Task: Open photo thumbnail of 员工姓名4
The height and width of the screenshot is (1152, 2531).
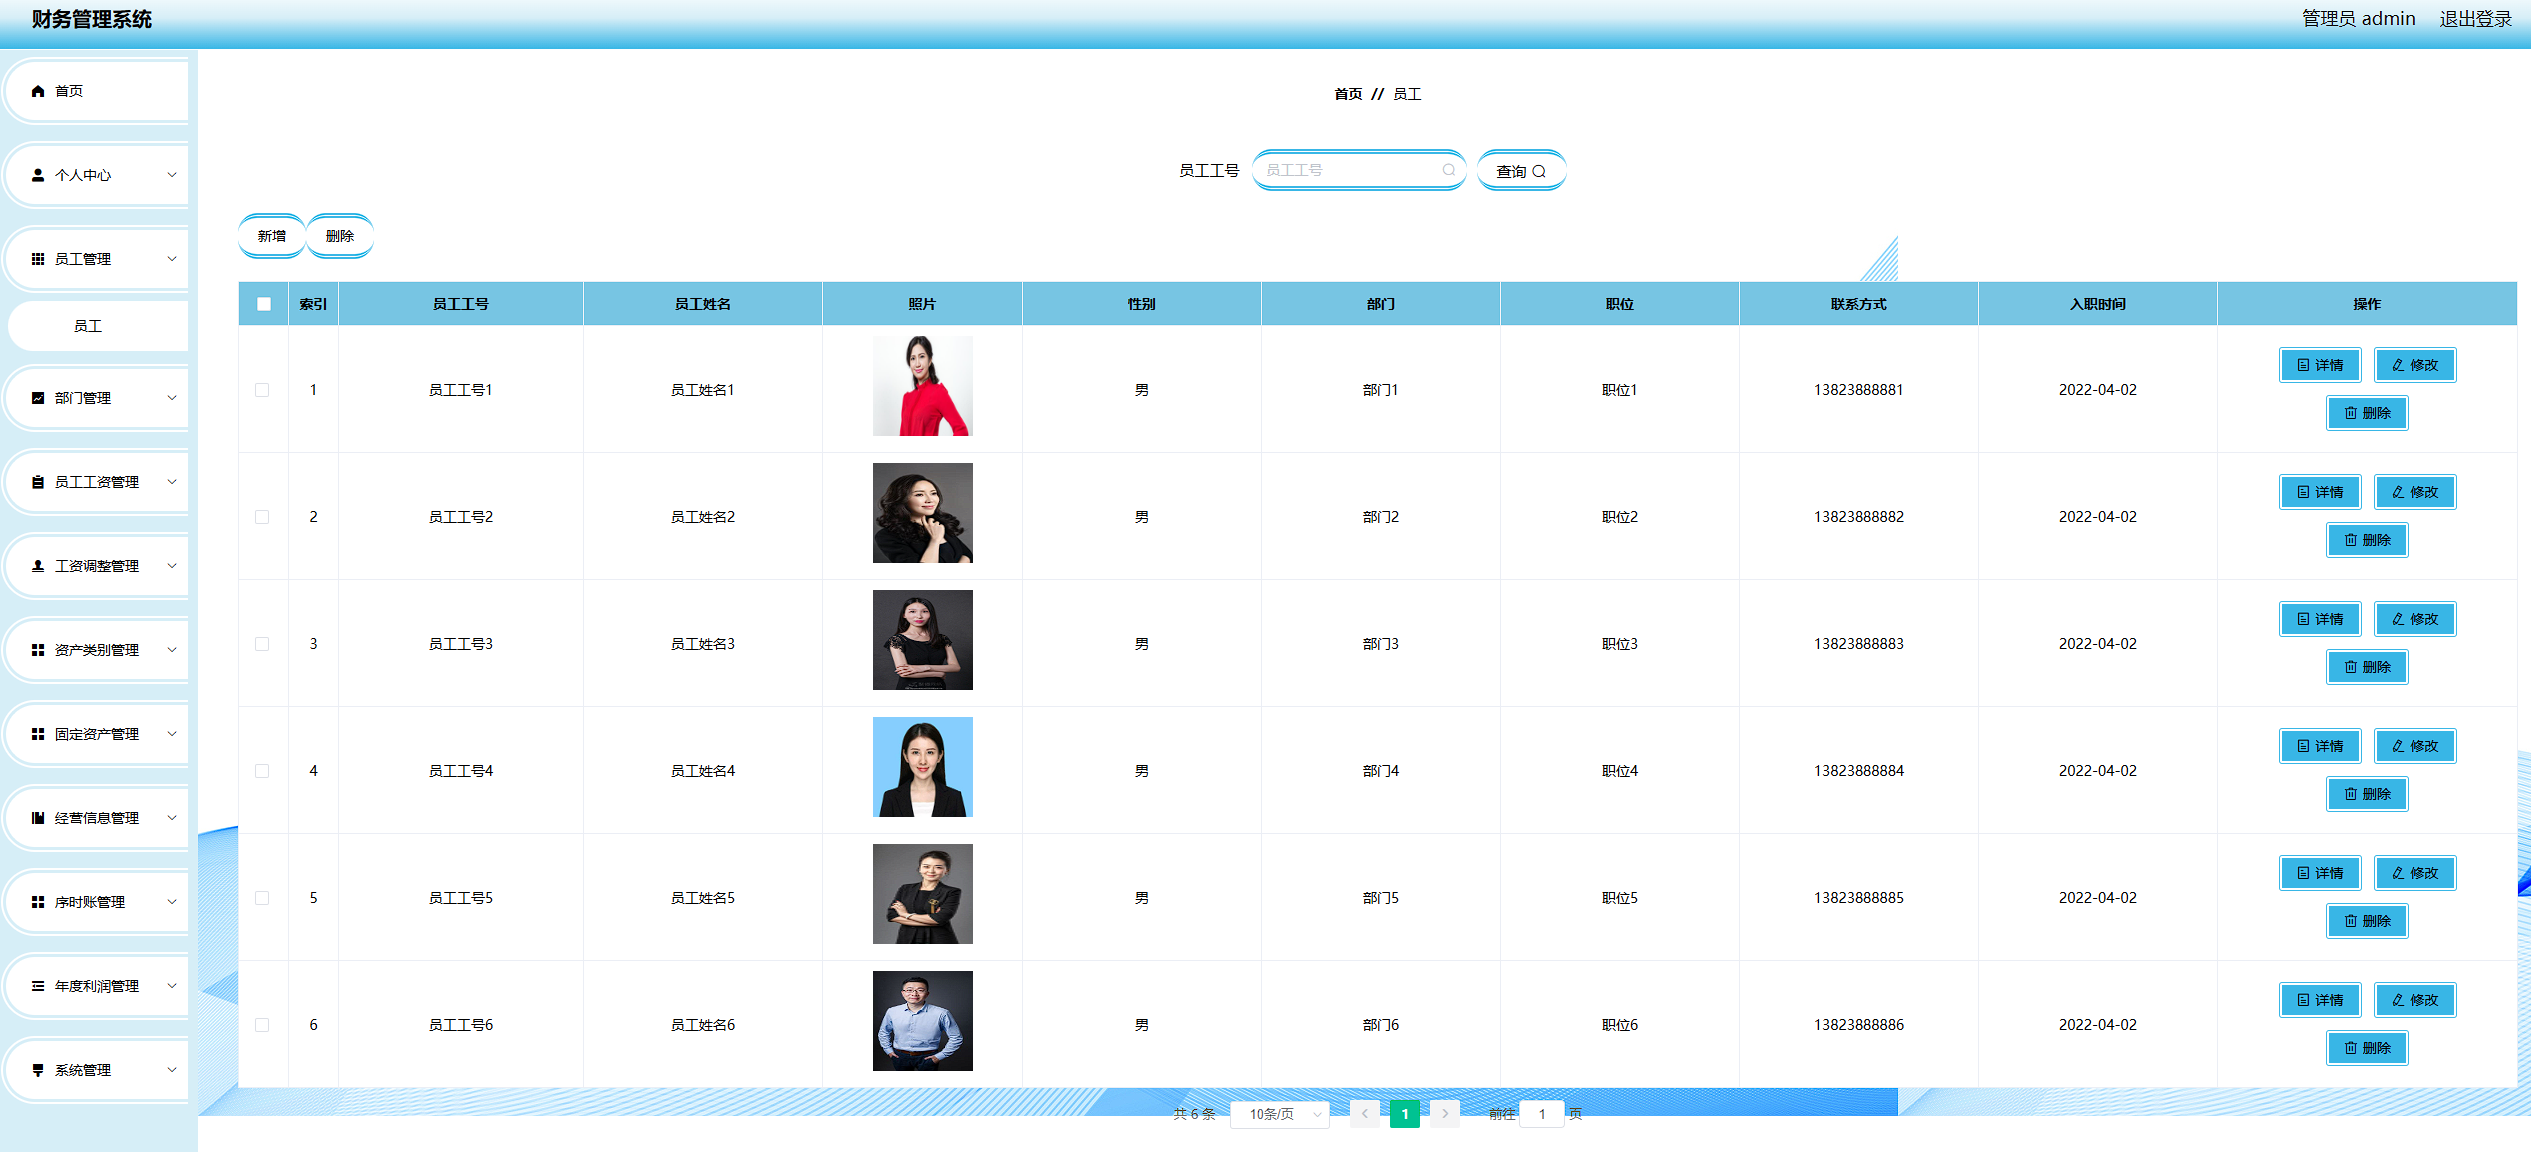Action: coord(922,767)
